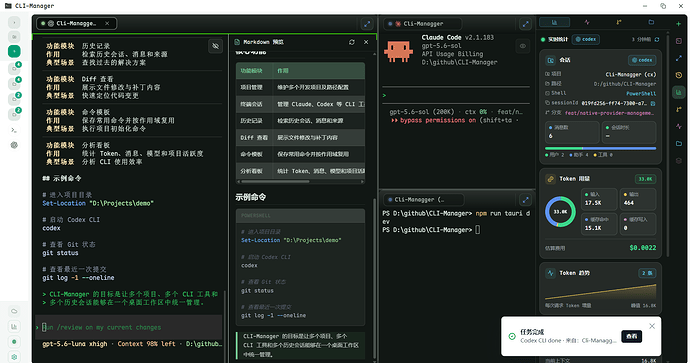The image size is (690, 363).
Task: Click the Claude Code prompt input line
Action: point(456,95)
